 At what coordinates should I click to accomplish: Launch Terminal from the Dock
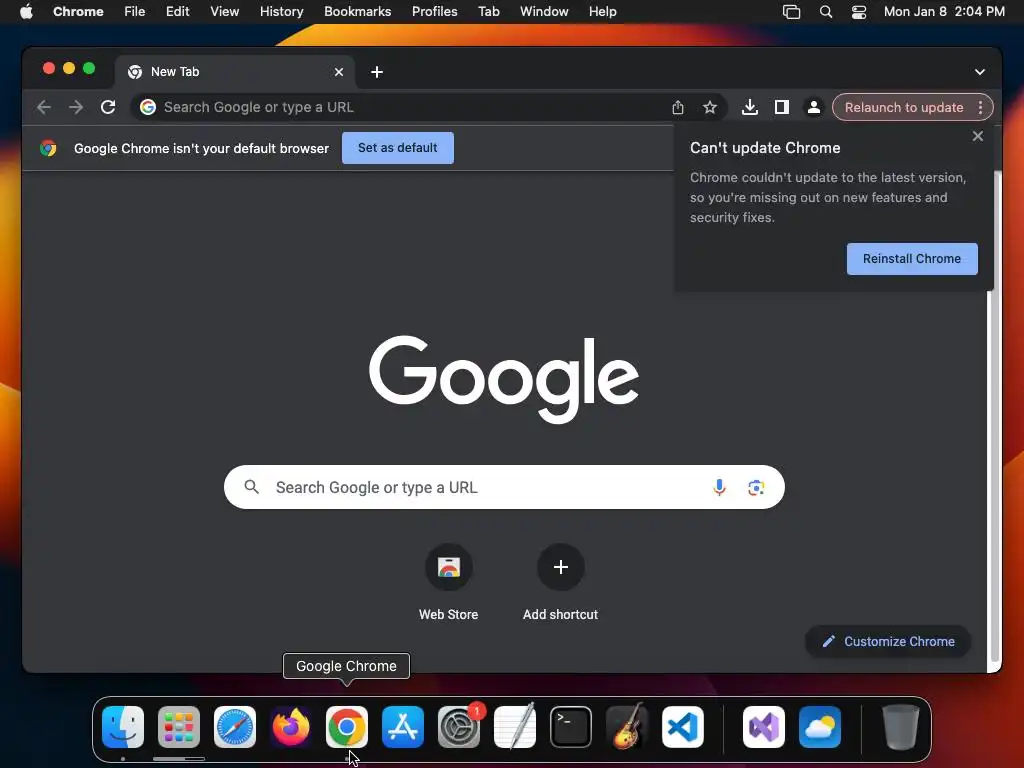[x=571, y=727]
